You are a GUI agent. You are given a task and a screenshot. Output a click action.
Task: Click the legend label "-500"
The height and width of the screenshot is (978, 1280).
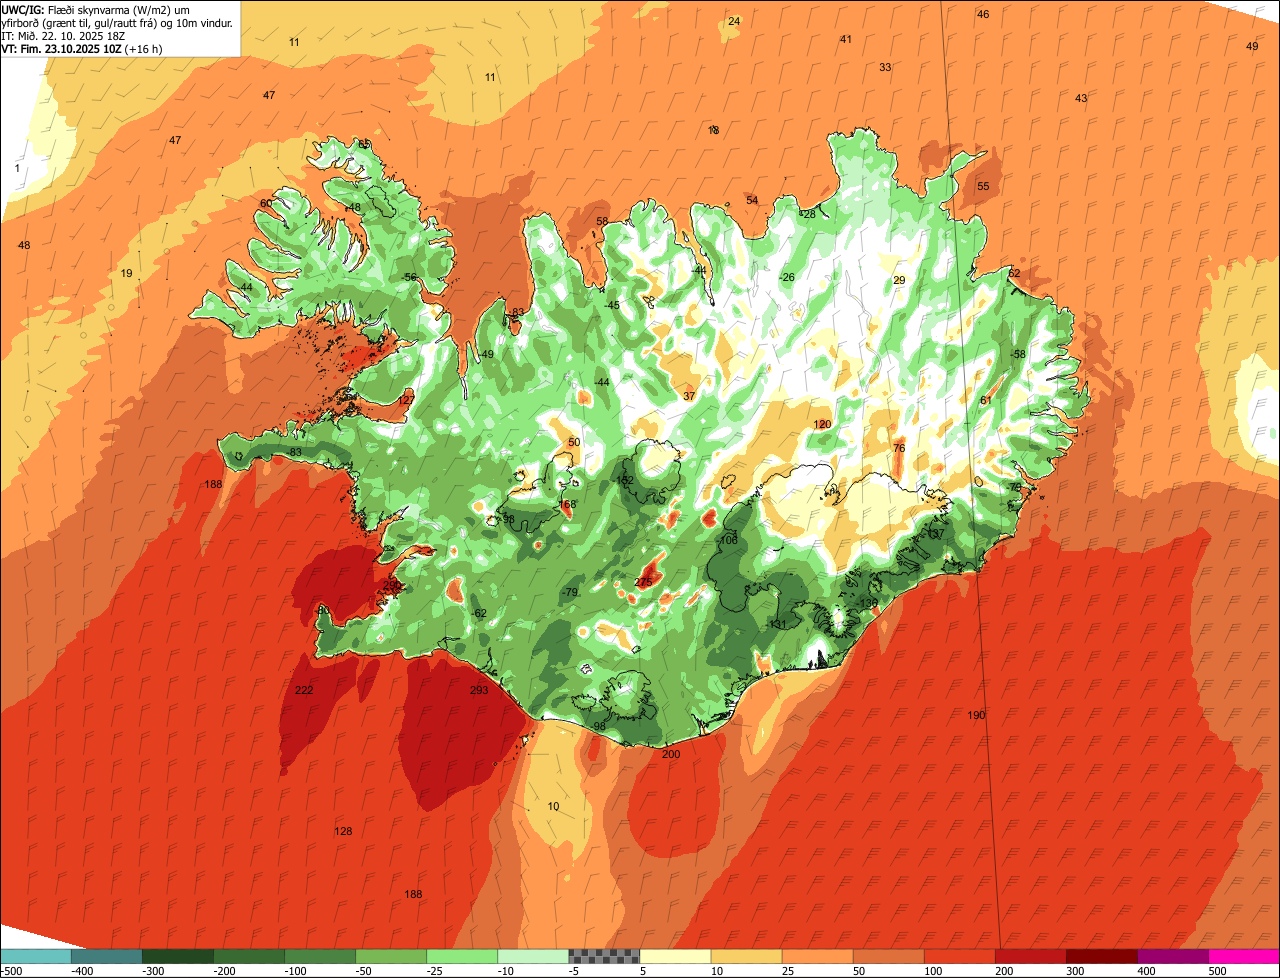[11, 971]
